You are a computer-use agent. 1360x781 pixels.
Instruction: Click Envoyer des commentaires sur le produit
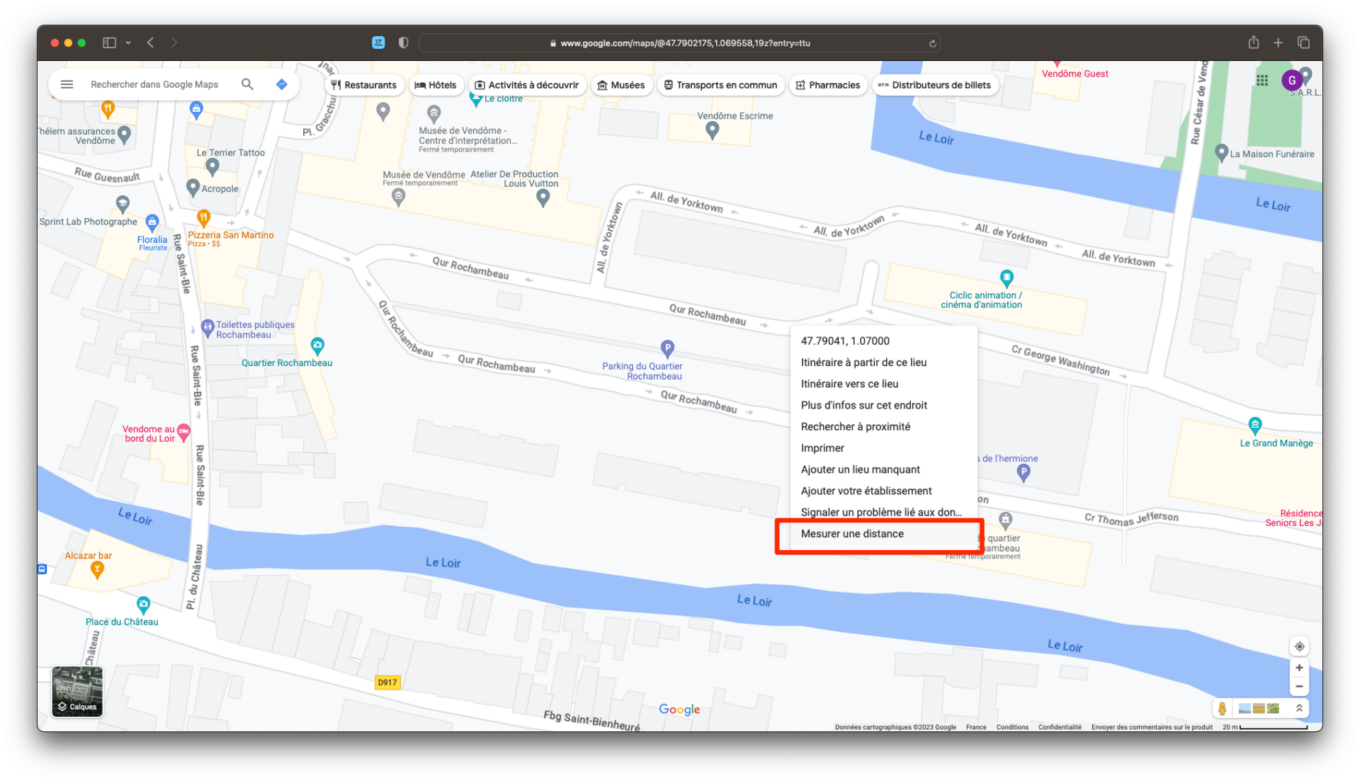[x=1152, y=727]
